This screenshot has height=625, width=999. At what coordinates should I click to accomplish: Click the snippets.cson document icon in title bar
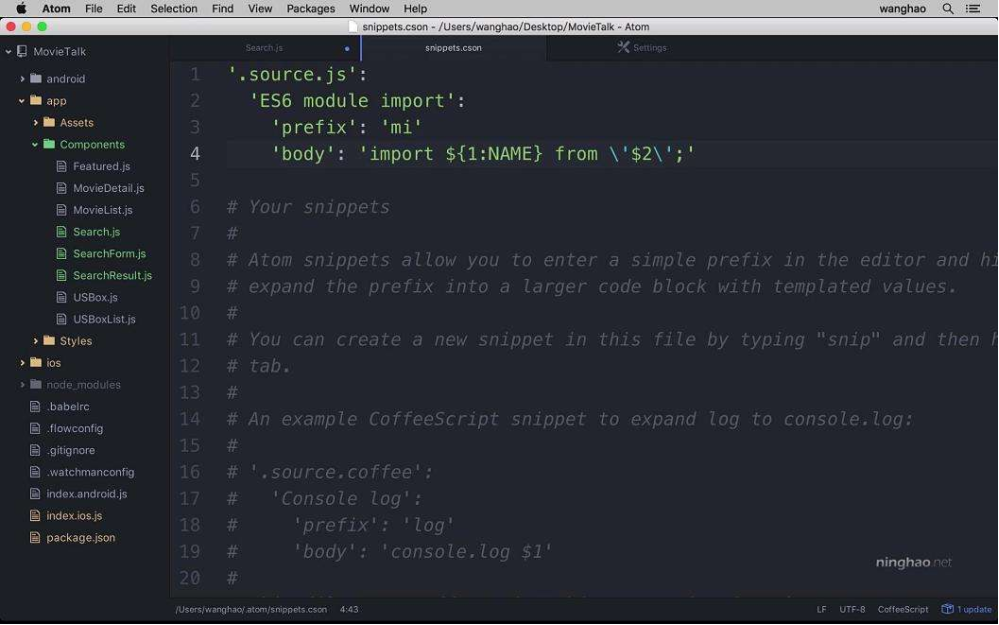coord(353,27)
